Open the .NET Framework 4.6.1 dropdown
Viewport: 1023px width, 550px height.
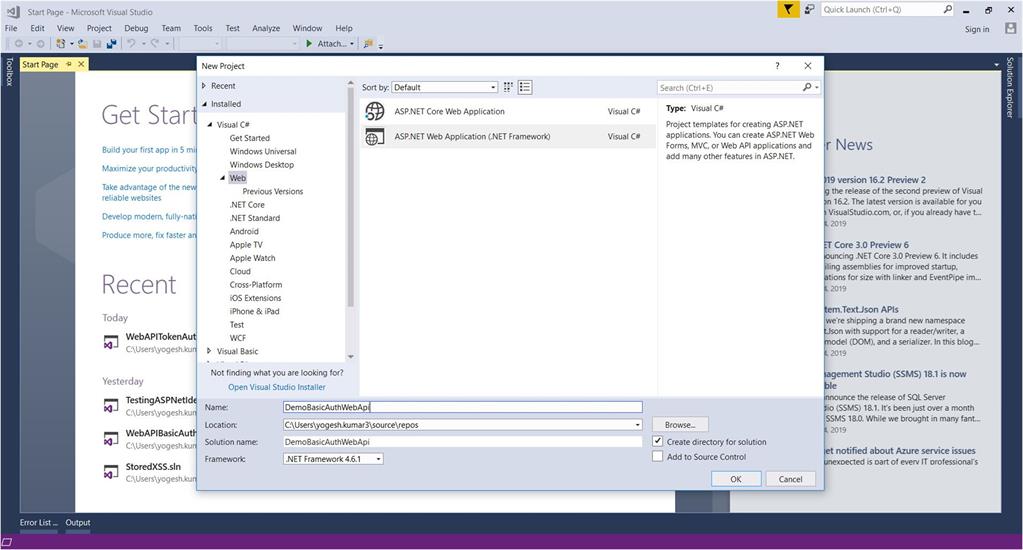tap(333, 459)
